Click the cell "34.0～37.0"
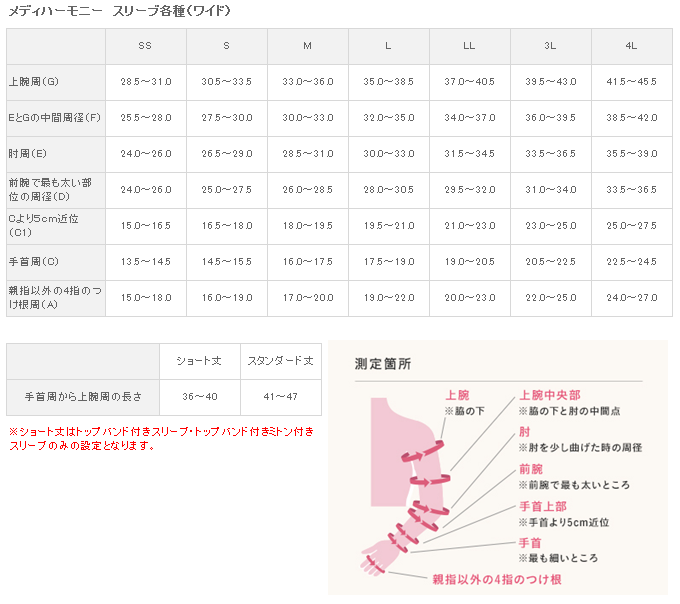 point(470,118)
